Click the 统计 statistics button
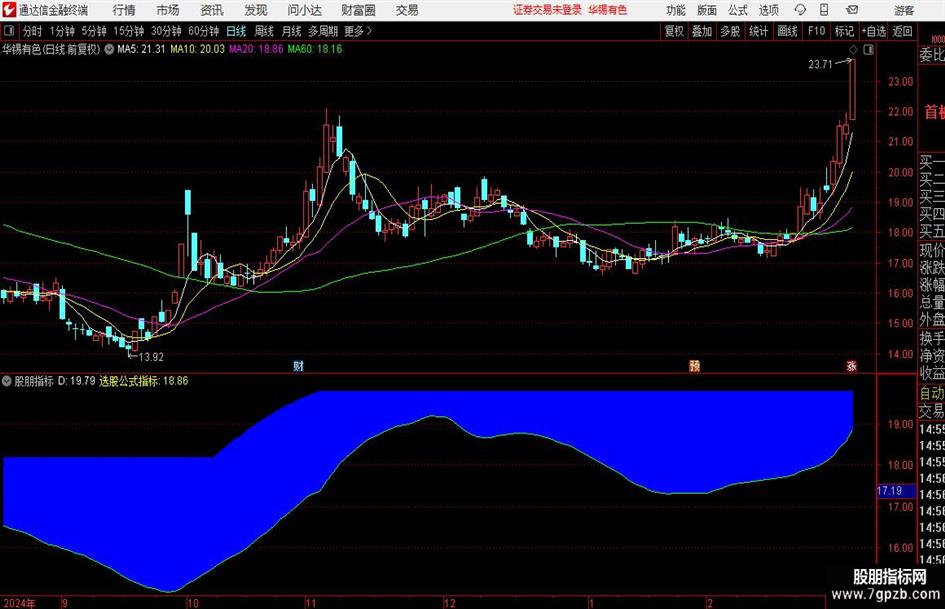The width and height of the screenshot is (945, 609). (758, 31)
